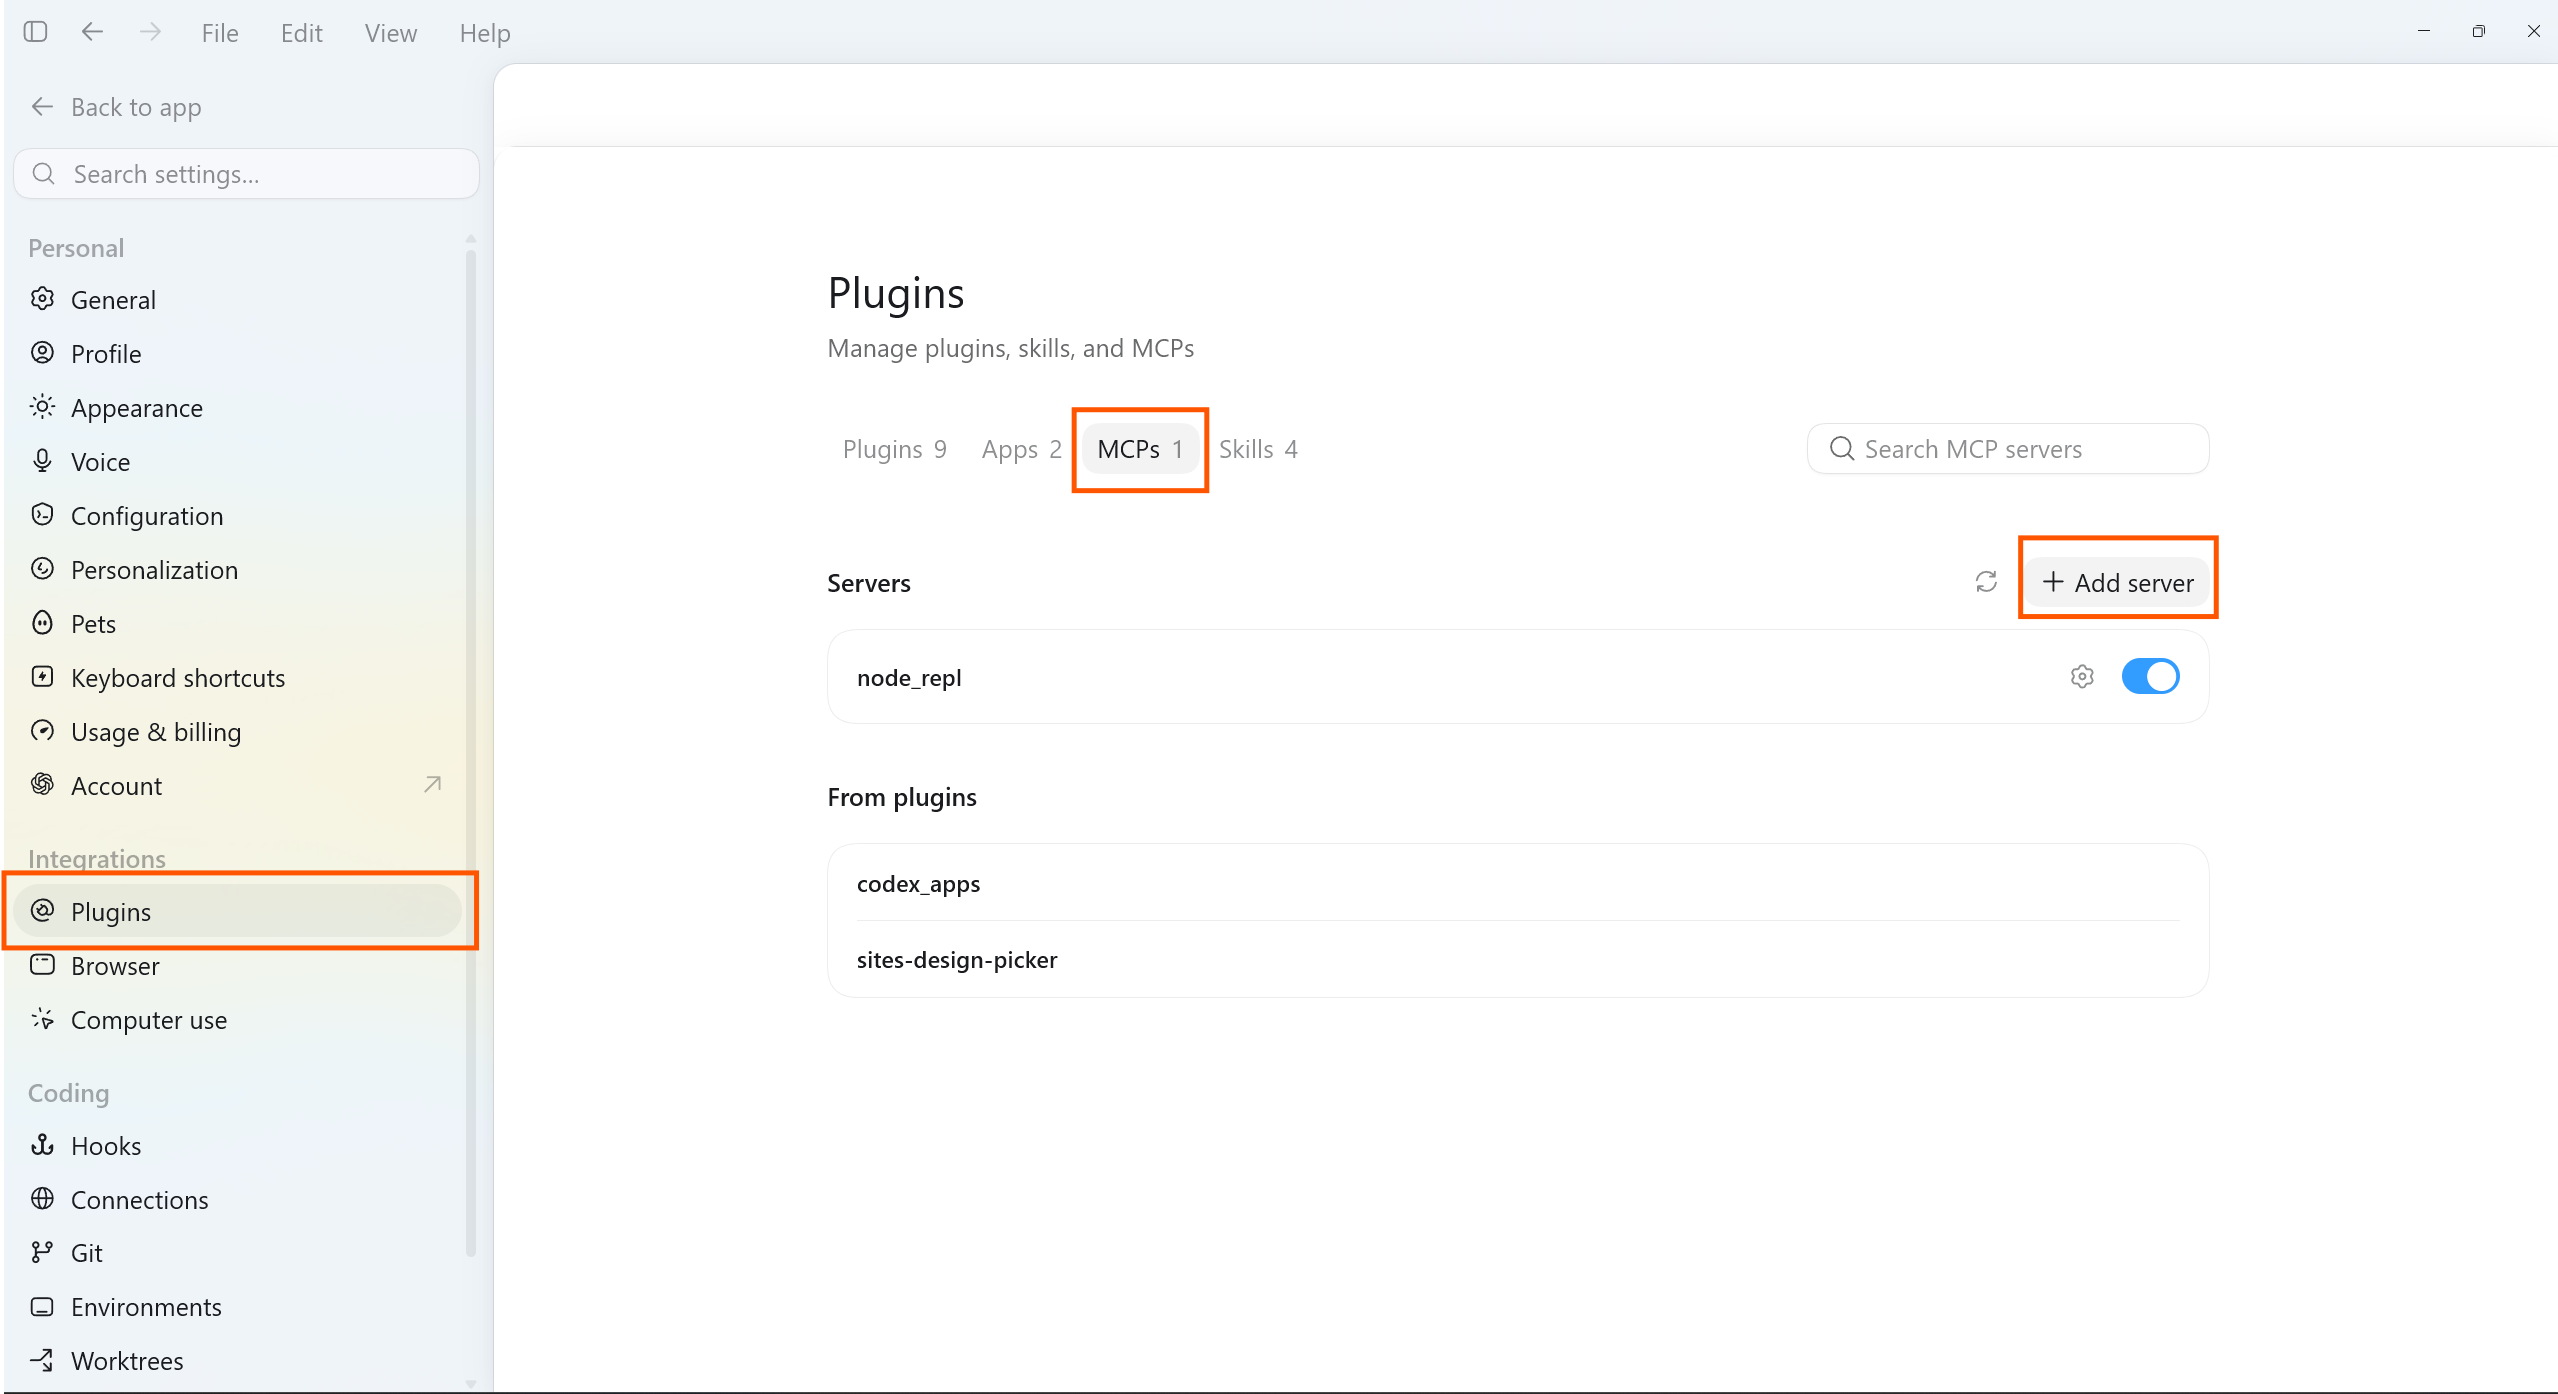
Task: Click the Pets icon
Action: coord(42,623)
